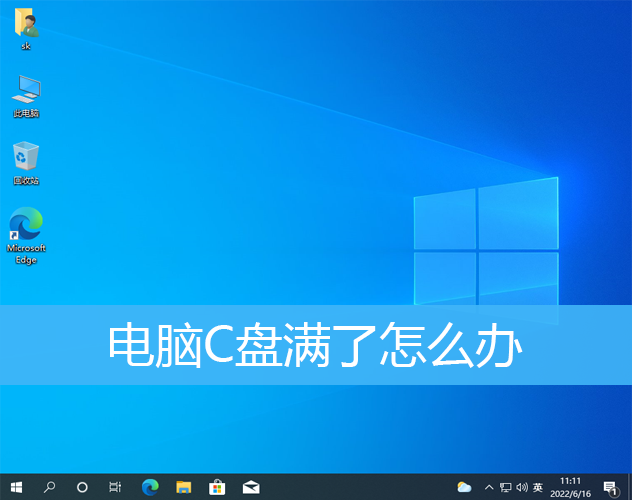632x500 pixels.
Task: Open File Explorer from the taskbar
Action: pos(183,487)
